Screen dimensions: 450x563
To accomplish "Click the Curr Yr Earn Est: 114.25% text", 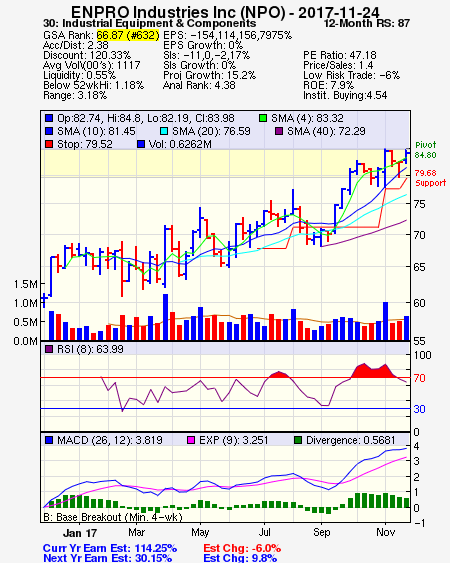I will pos(110,548).
